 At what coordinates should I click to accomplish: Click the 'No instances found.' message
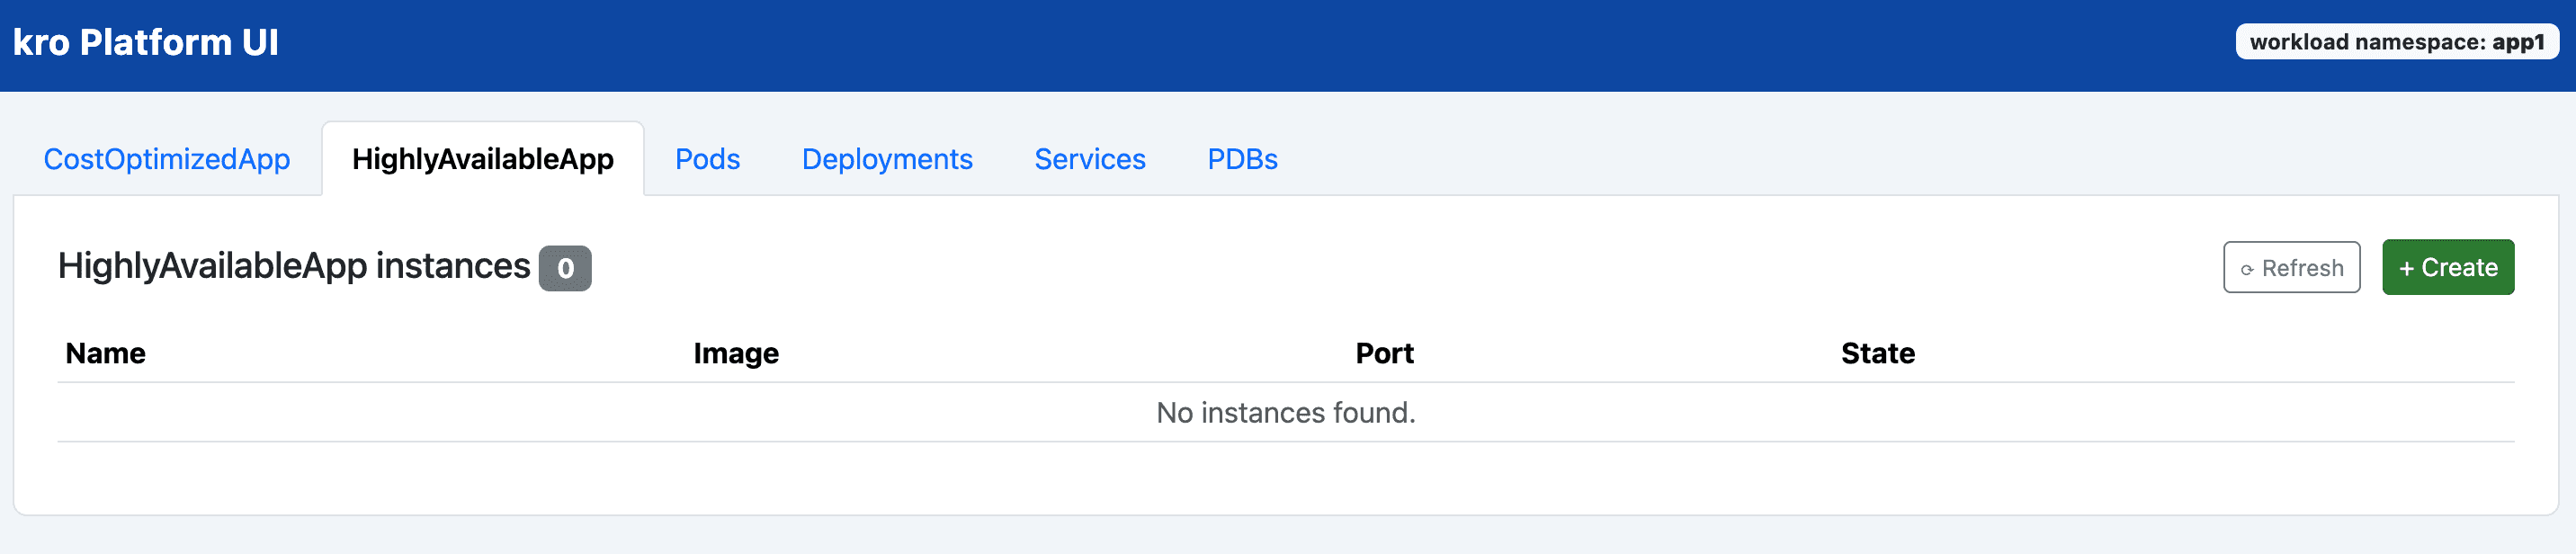[1286, 412]
